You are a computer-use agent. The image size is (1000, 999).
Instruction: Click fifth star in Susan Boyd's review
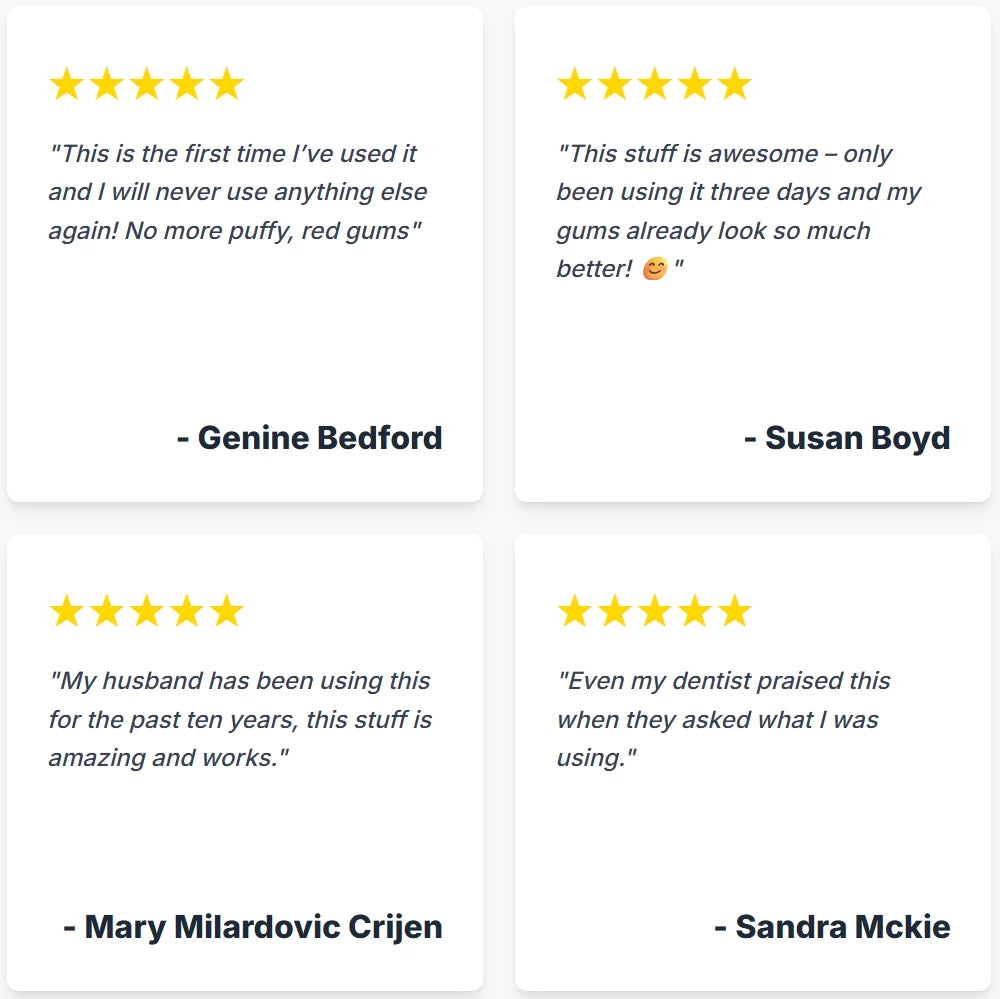pyautogui.click(x=735, y=84)
